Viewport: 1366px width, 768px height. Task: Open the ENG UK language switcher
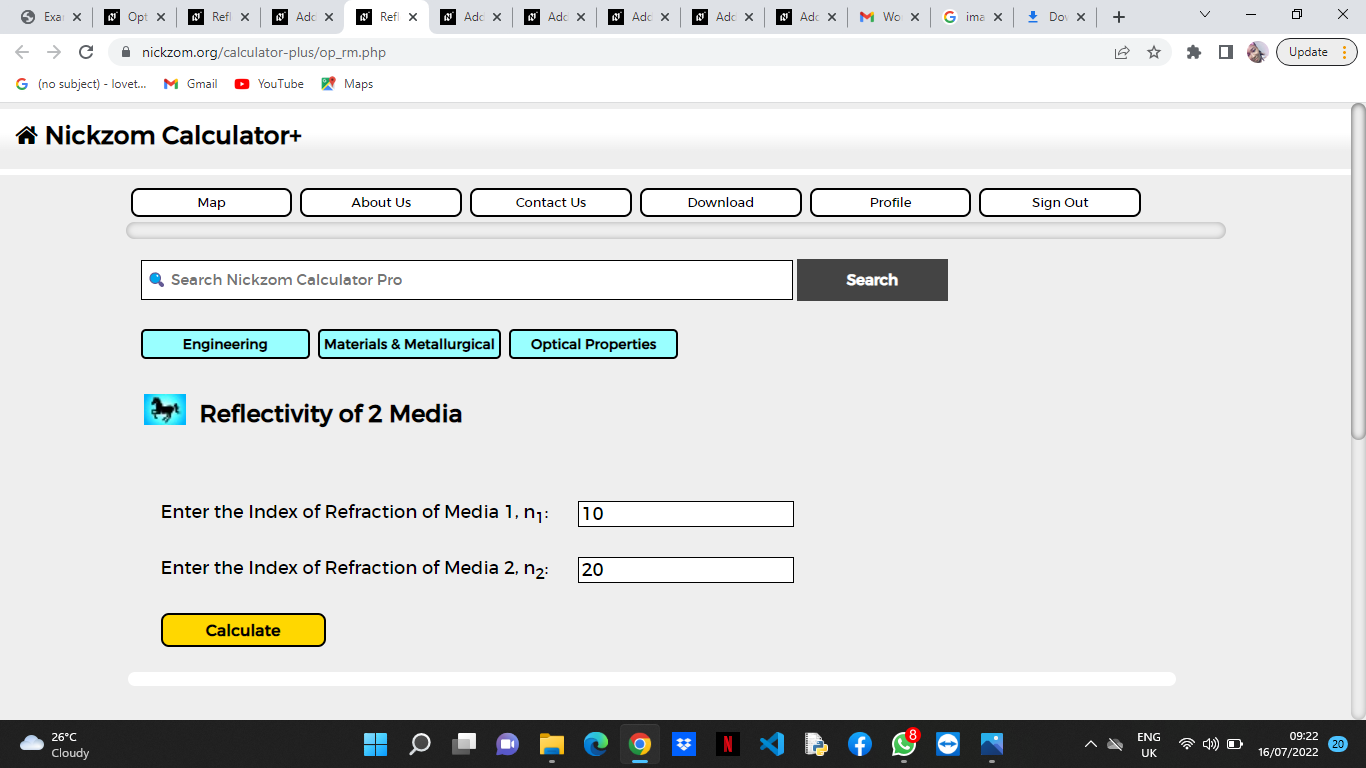point(1149,744)
